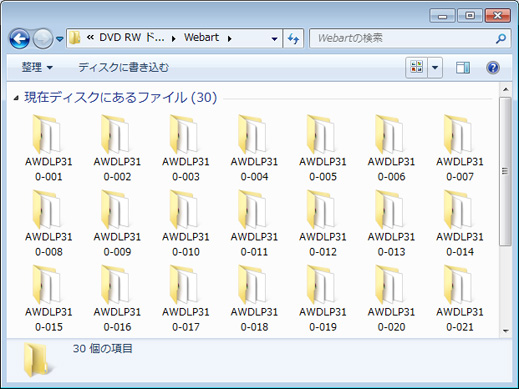
Task: Minimize the Explorer window
Action: [442, 16]
